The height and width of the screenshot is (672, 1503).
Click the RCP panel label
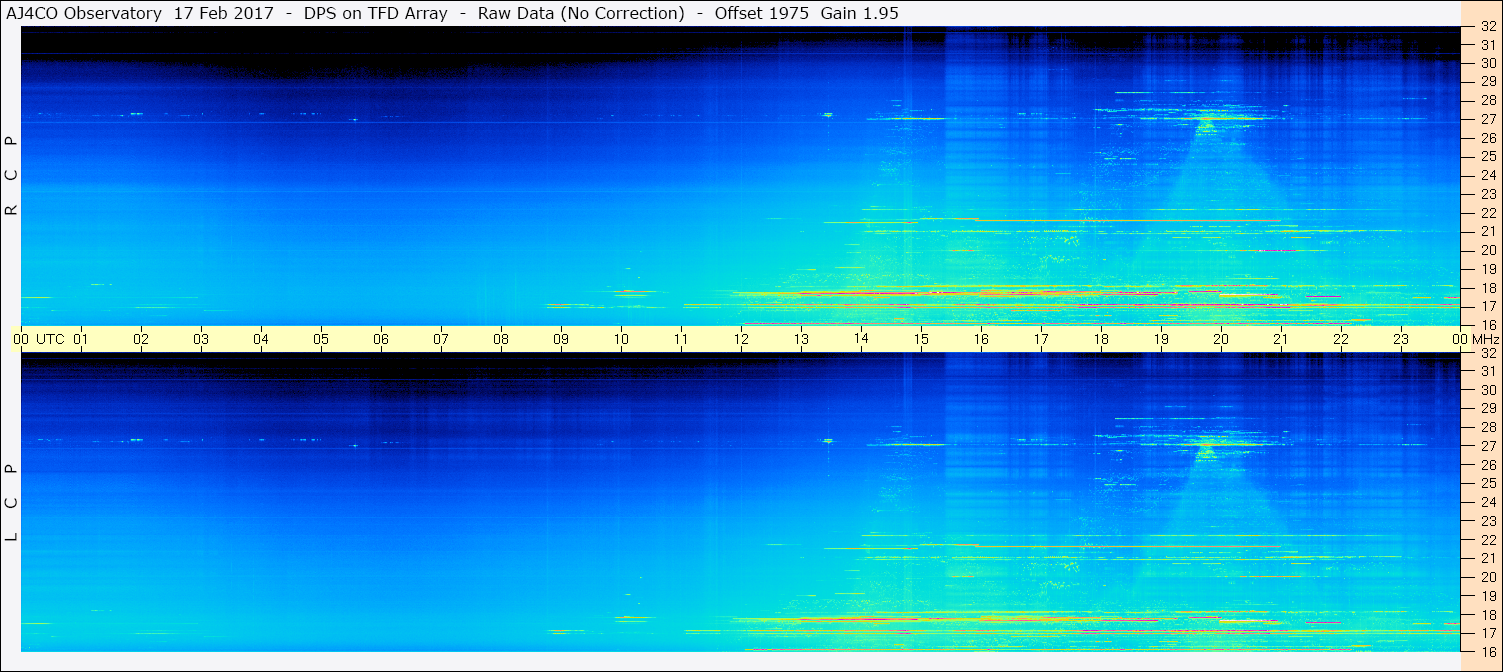coord(11,176)
